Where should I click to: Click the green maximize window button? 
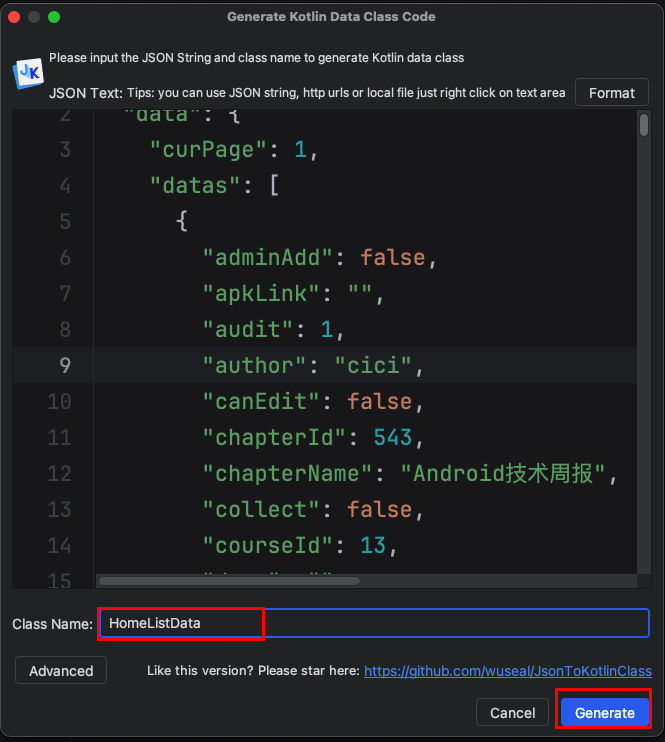coord(54,17)
